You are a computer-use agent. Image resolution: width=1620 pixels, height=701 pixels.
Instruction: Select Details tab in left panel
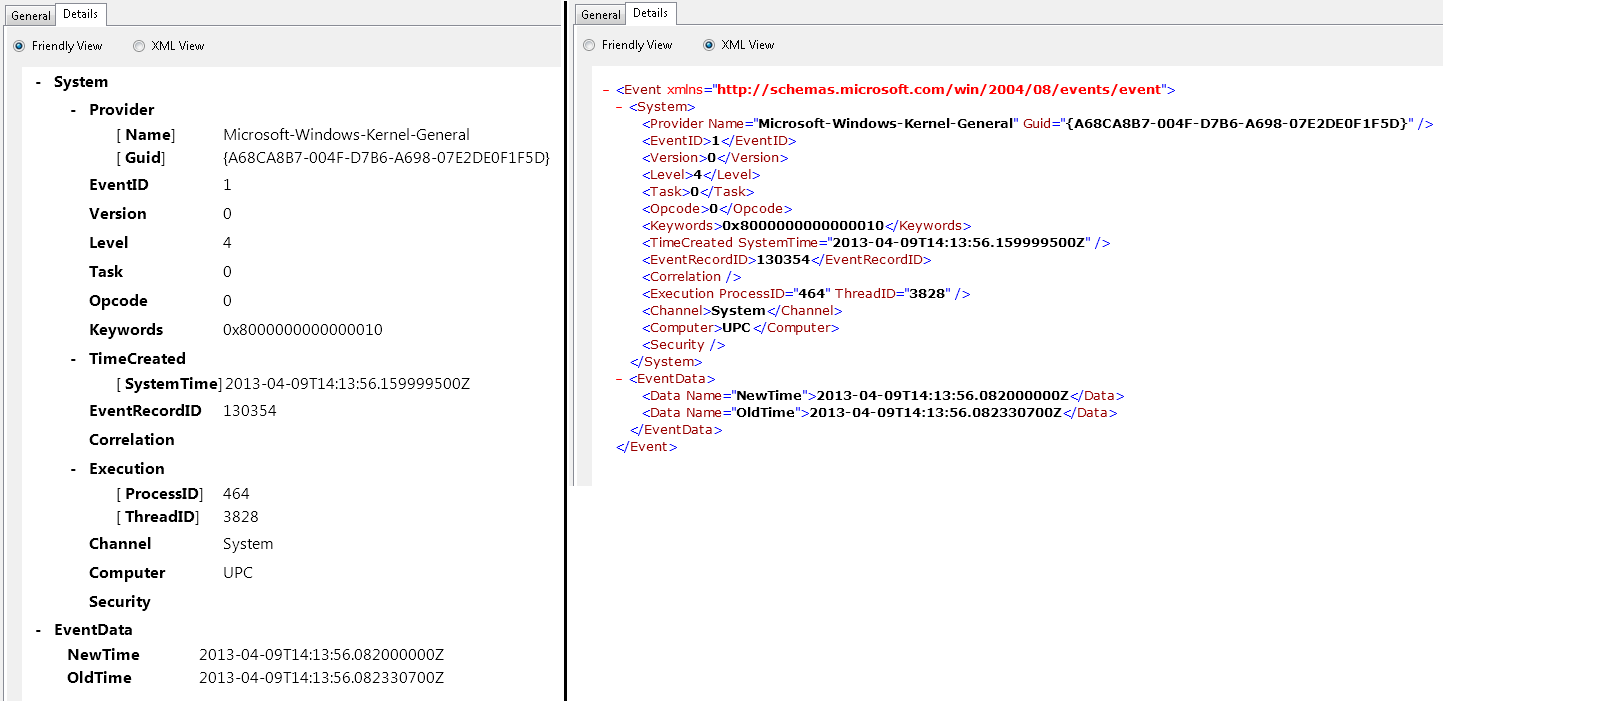[80, 14]
